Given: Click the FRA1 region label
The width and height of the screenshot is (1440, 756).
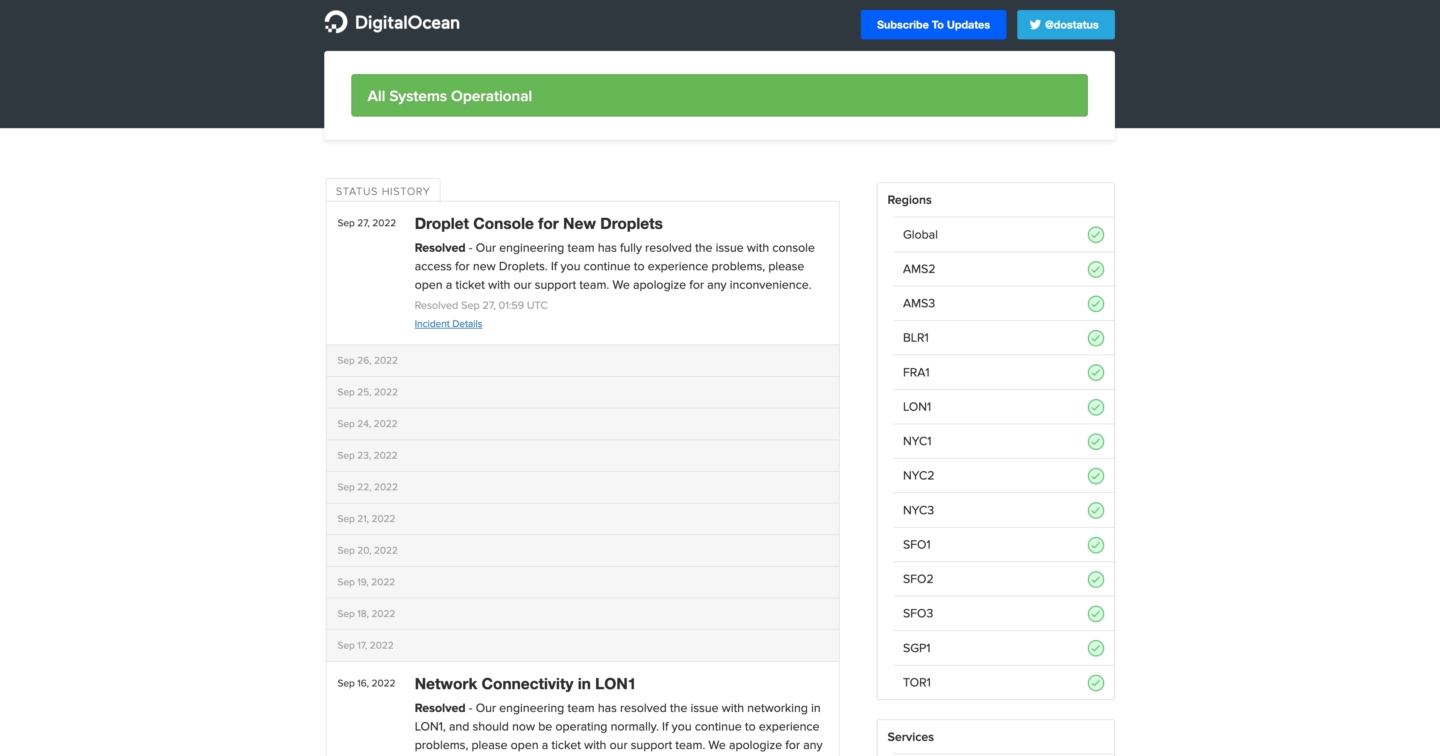Looking at the screenshot, I should [x=916, y=373].
